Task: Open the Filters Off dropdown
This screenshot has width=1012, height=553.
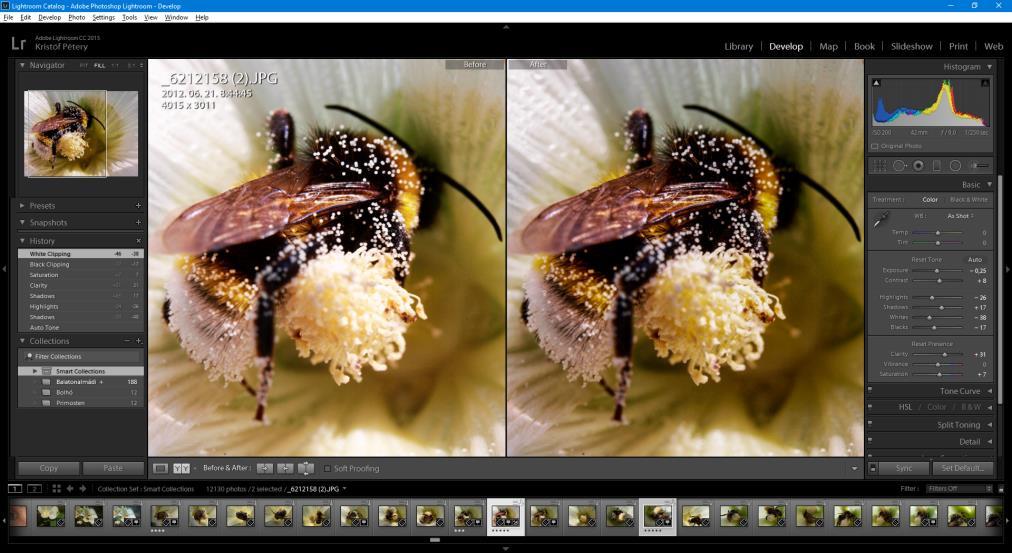Action: tap(958, 488)
